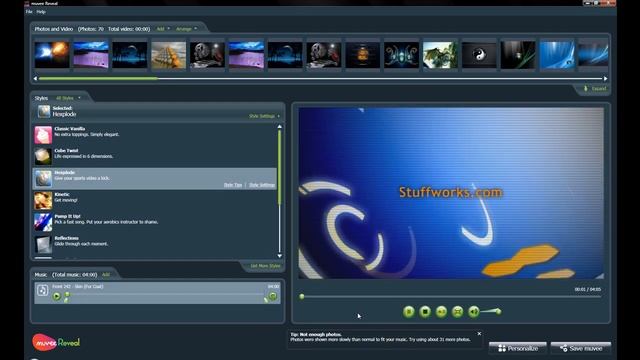Screen dimensions: 640x360
Task: Click the third playback control icon
Action: click(441, 312)
